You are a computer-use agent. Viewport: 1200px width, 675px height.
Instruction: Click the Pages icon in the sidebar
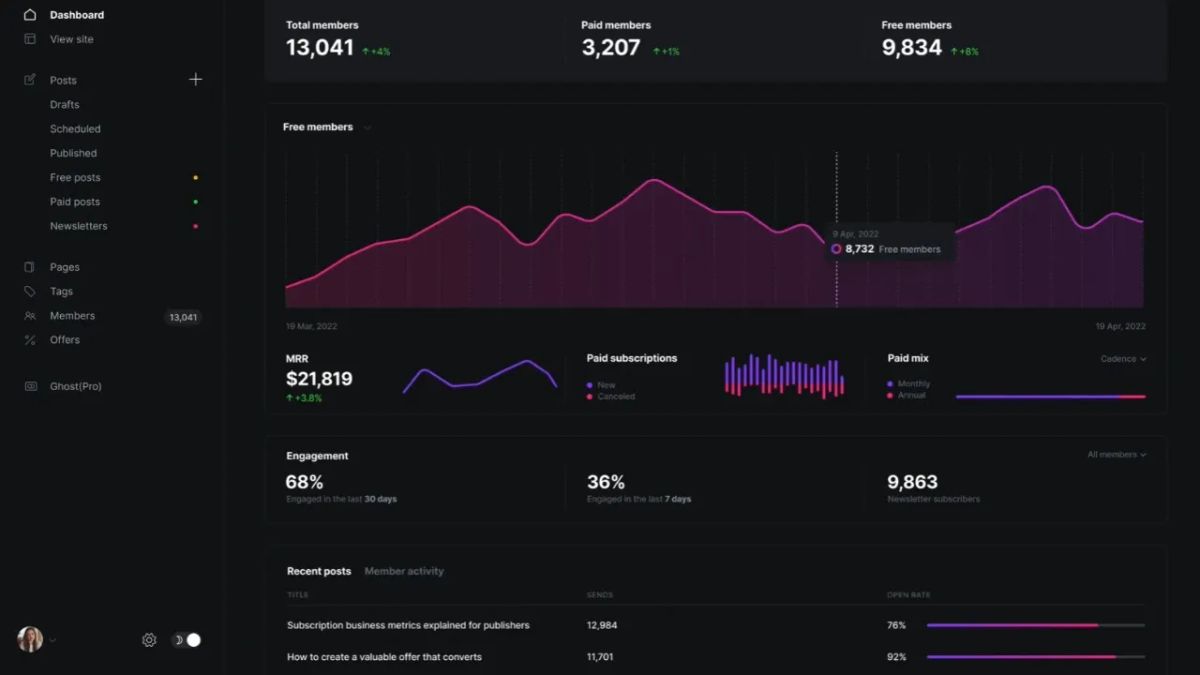pyautogui.click(x=31, y=266)
